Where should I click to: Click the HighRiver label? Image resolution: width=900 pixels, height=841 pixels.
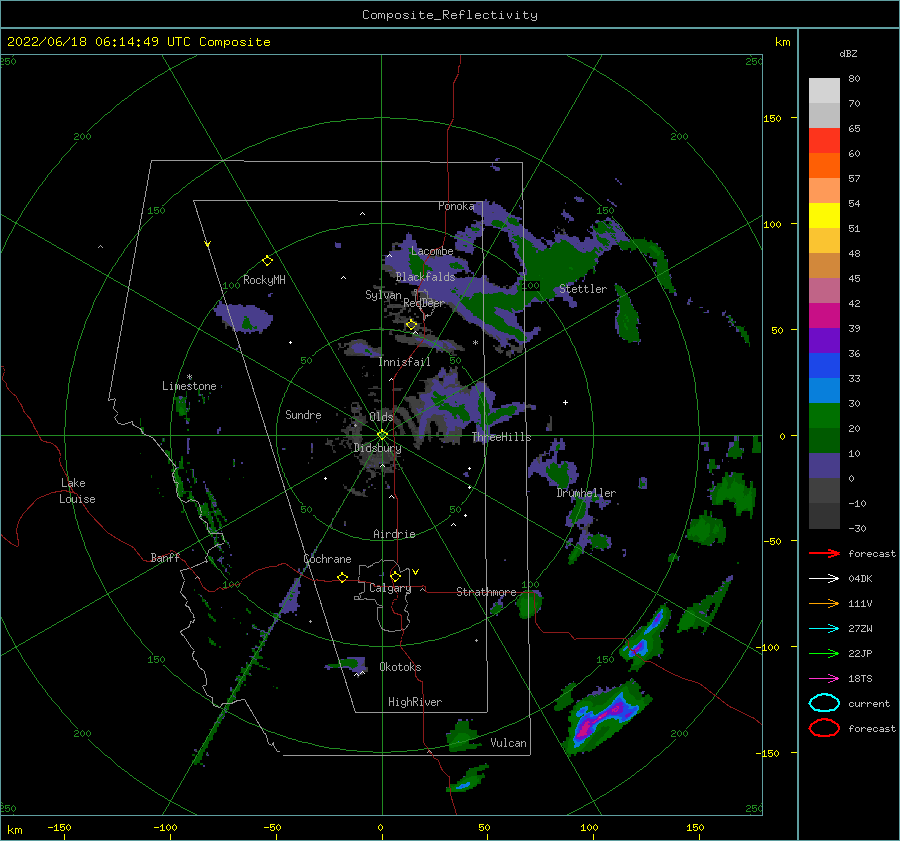(x=415, y=702)
